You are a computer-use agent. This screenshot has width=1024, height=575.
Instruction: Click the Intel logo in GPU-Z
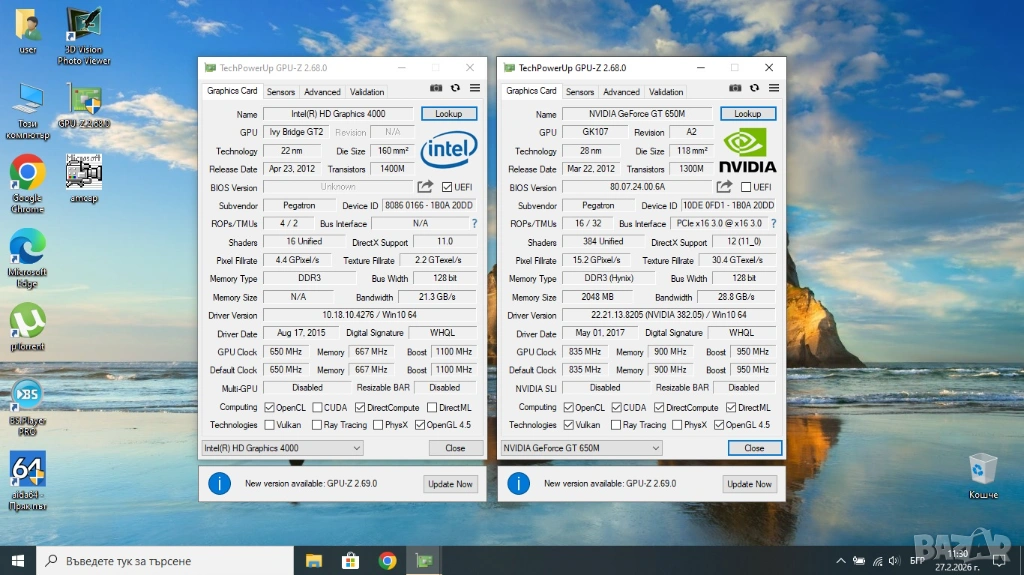click(x=448, y=151)
